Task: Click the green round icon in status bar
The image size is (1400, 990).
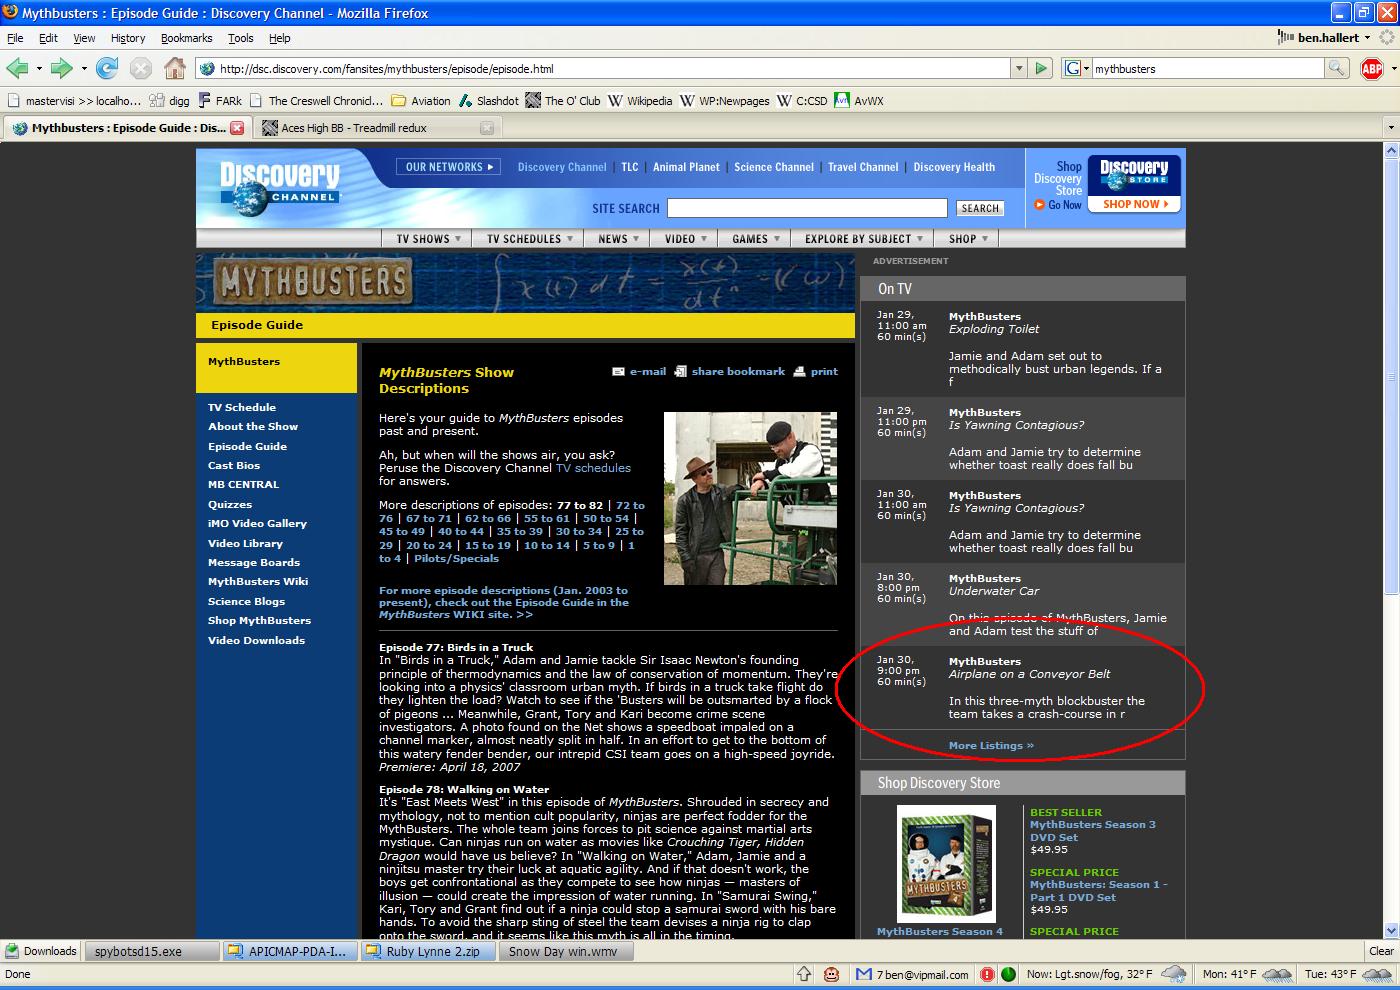Action: click(x=1008, y=974)
